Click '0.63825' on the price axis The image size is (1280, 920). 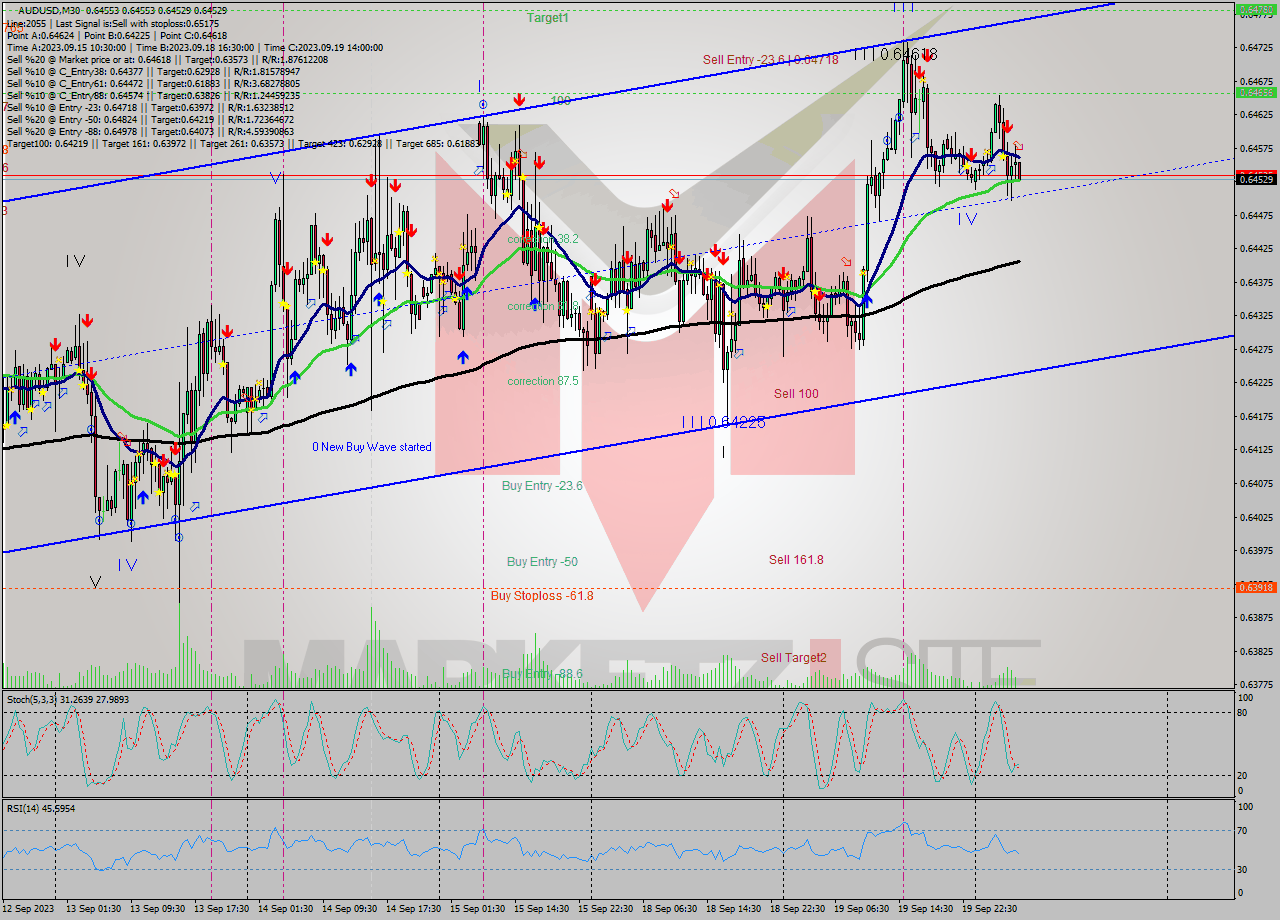[x=1257, y=652]
